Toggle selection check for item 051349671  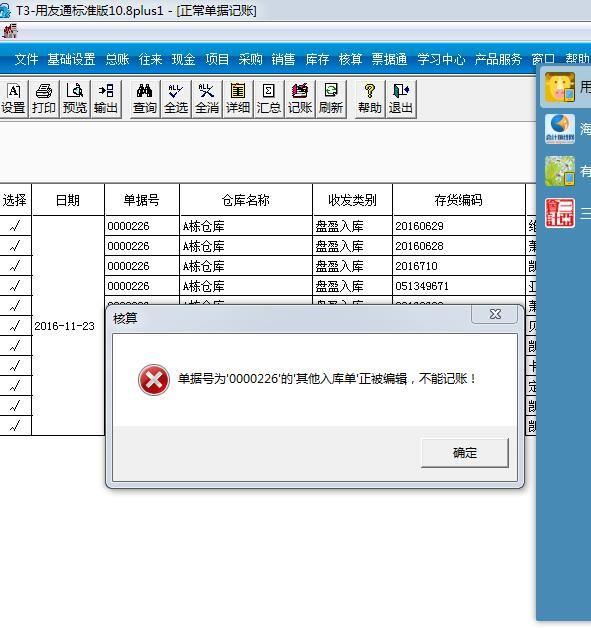coord(15,286)
